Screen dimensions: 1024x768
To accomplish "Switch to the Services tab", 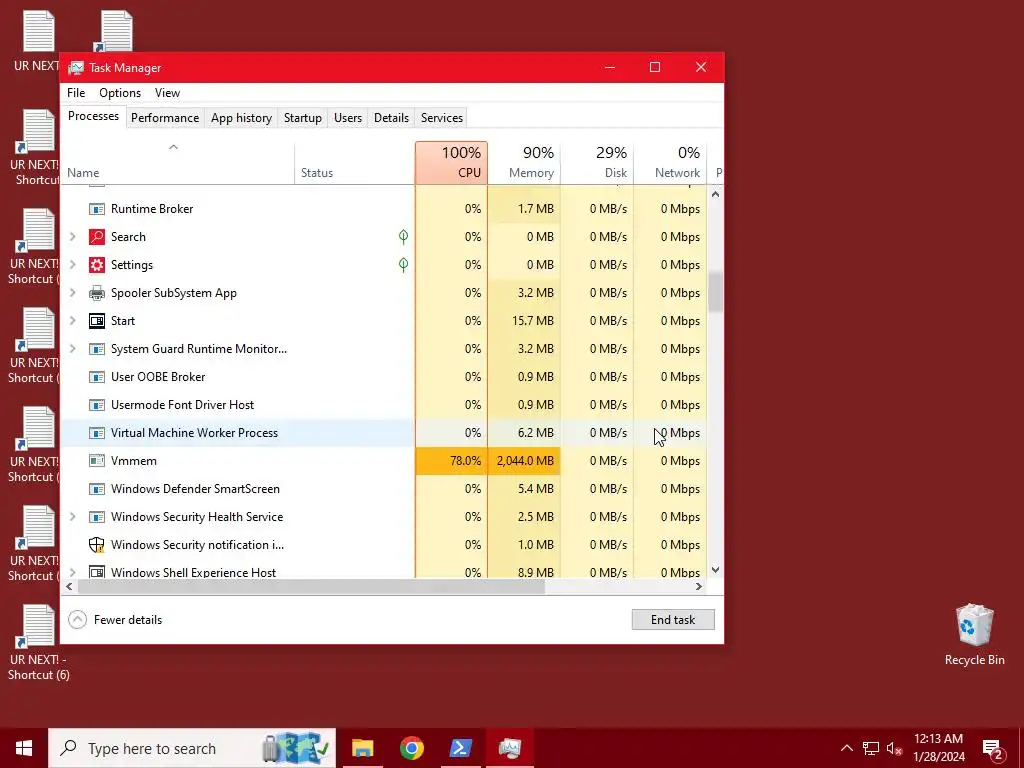I will coord(441,118).
